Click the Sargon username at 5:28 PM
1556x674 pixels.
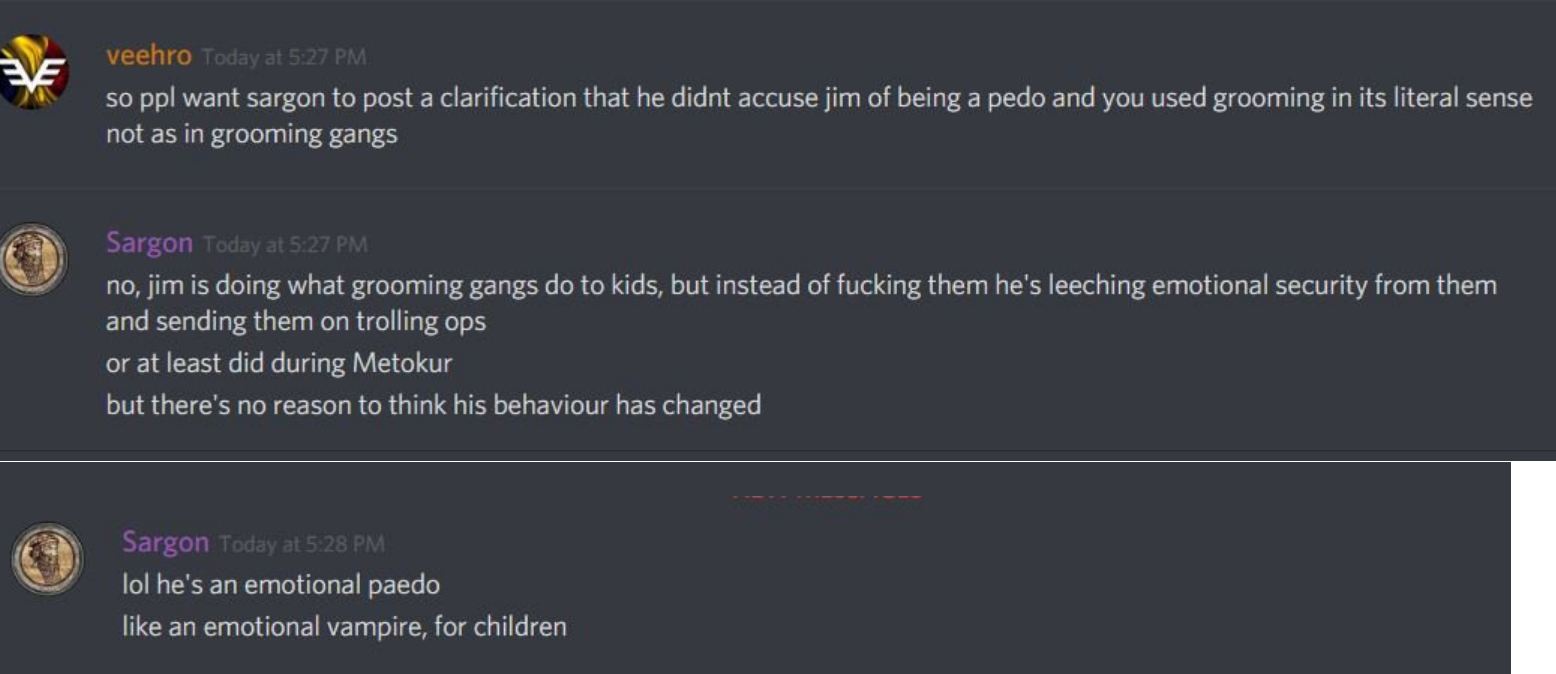pos(165,543)
